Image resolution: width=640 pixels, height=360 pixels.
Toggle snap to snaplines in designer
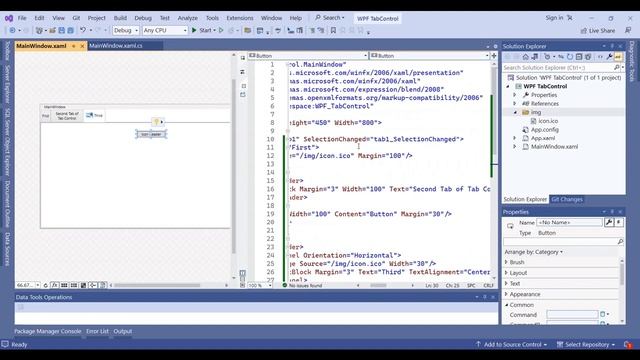click(x=93, y=285)
